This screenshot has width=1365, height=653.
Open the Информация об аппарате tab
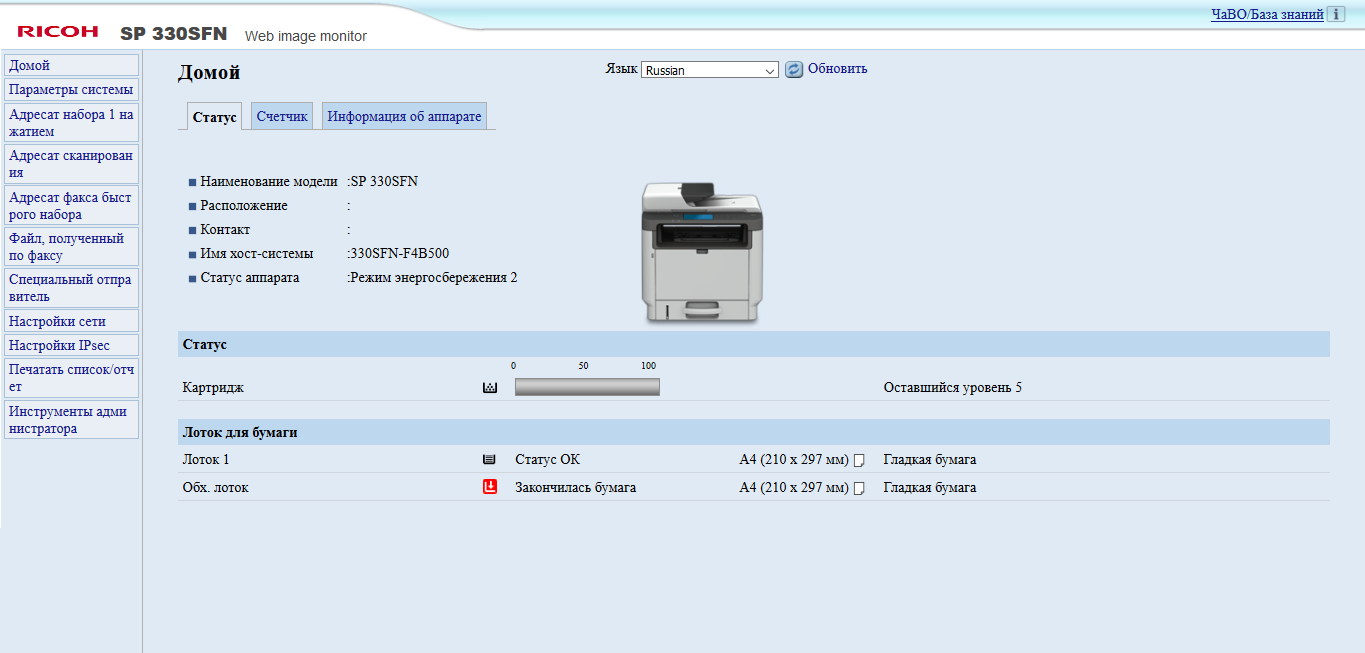tap(404, 117)
